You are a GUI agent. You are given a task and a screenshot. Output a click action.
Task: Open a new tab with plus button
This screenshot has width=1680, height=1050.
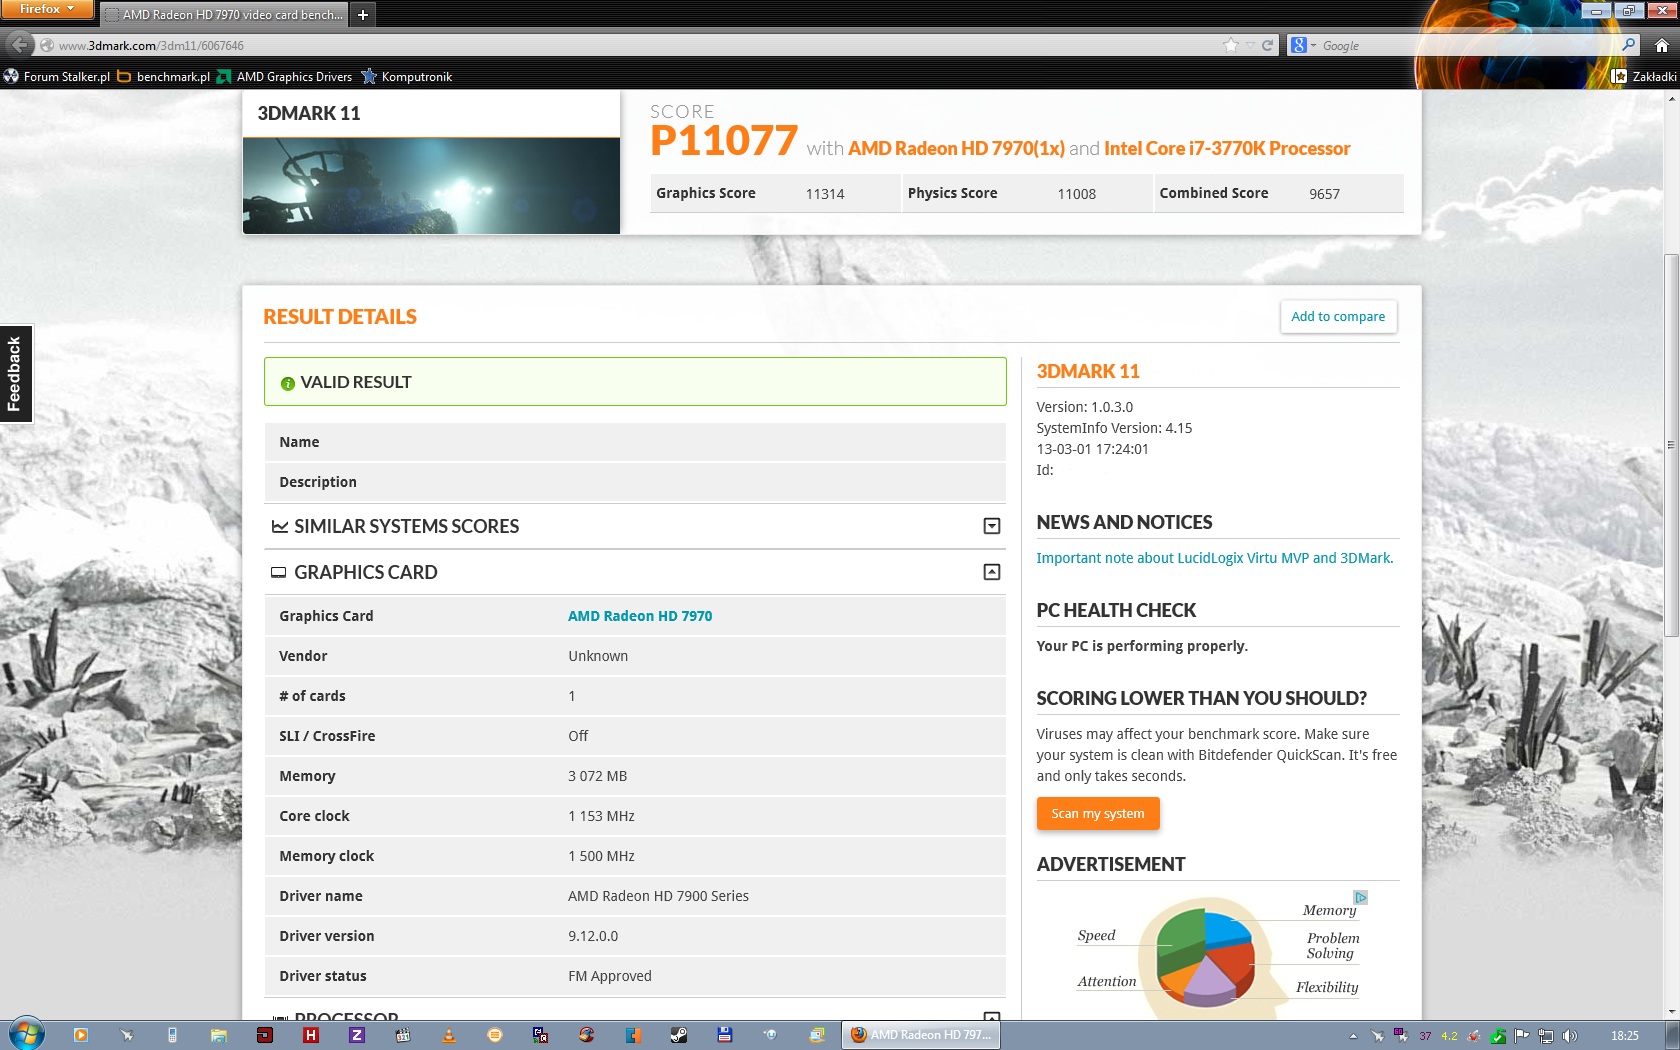(363, 14)
